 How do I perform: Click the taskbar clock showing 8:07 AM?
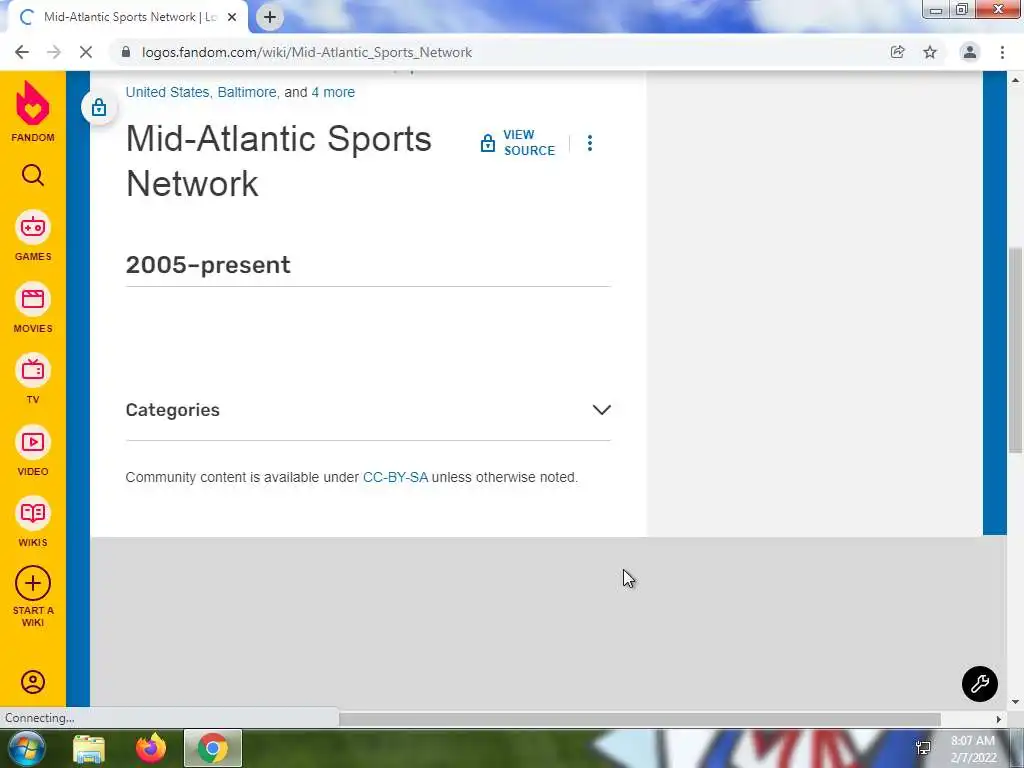(x=973, y=749)
